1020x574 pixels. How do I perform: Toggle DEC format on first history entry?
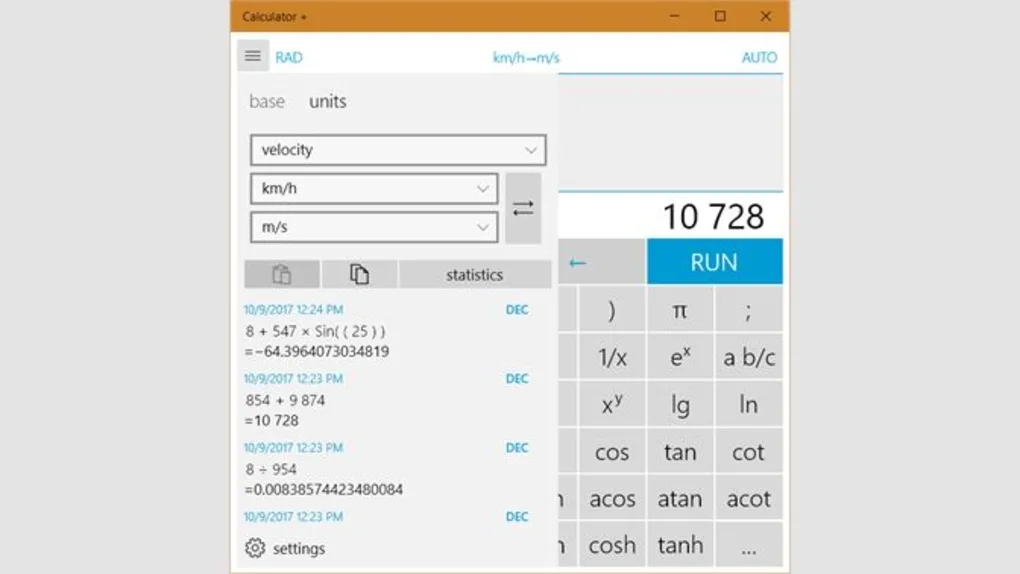coord(516,310)
